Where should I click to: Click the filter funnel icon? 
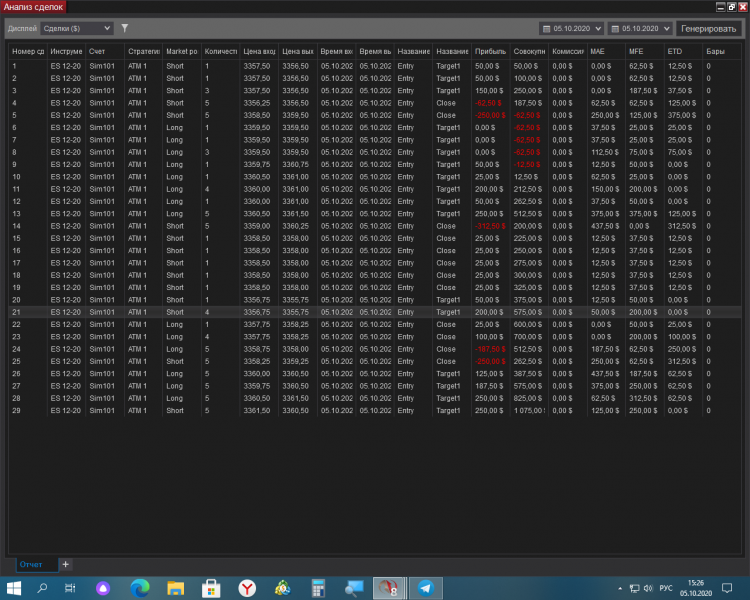pyautogui.click(x=124, y=28)
